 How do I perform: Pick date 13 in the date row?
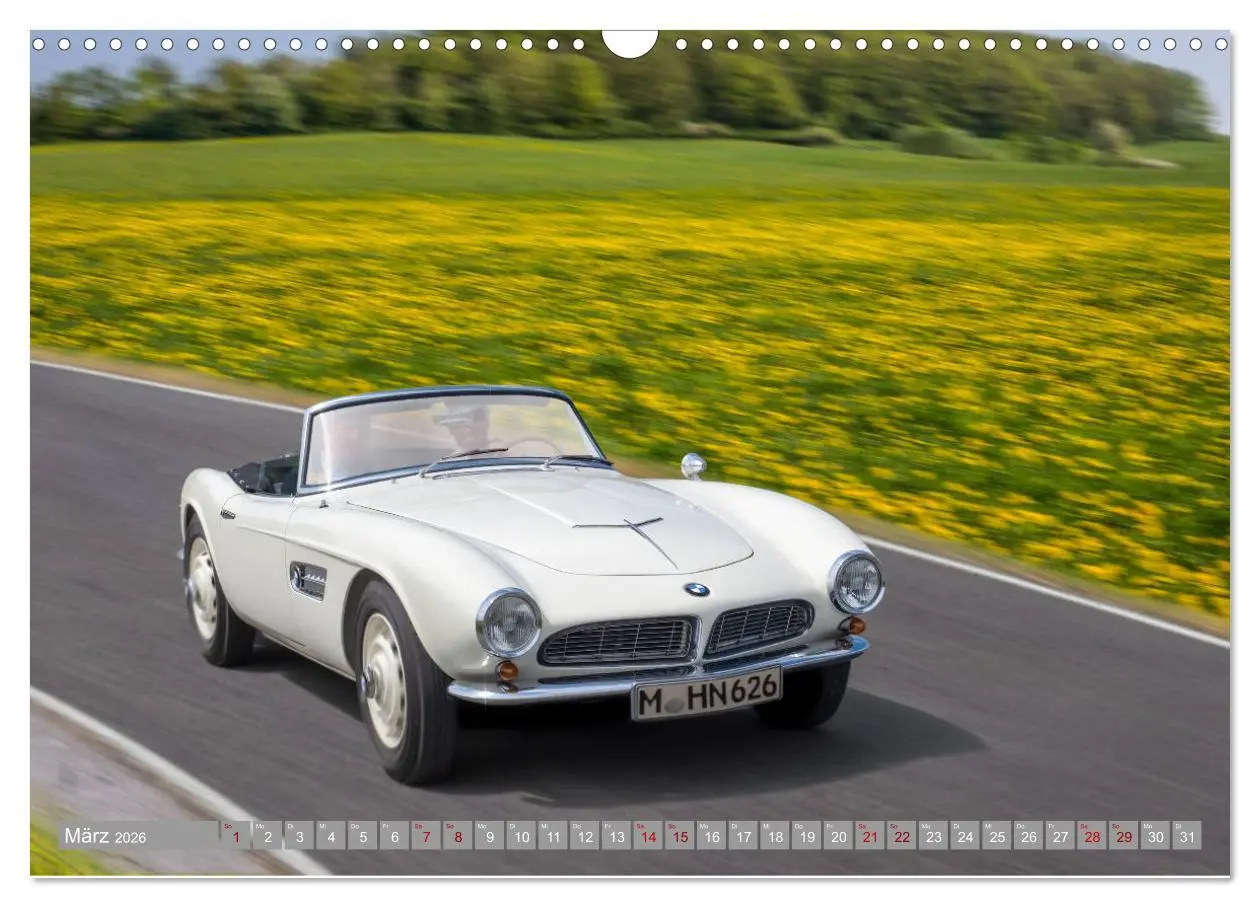(616, 836)
